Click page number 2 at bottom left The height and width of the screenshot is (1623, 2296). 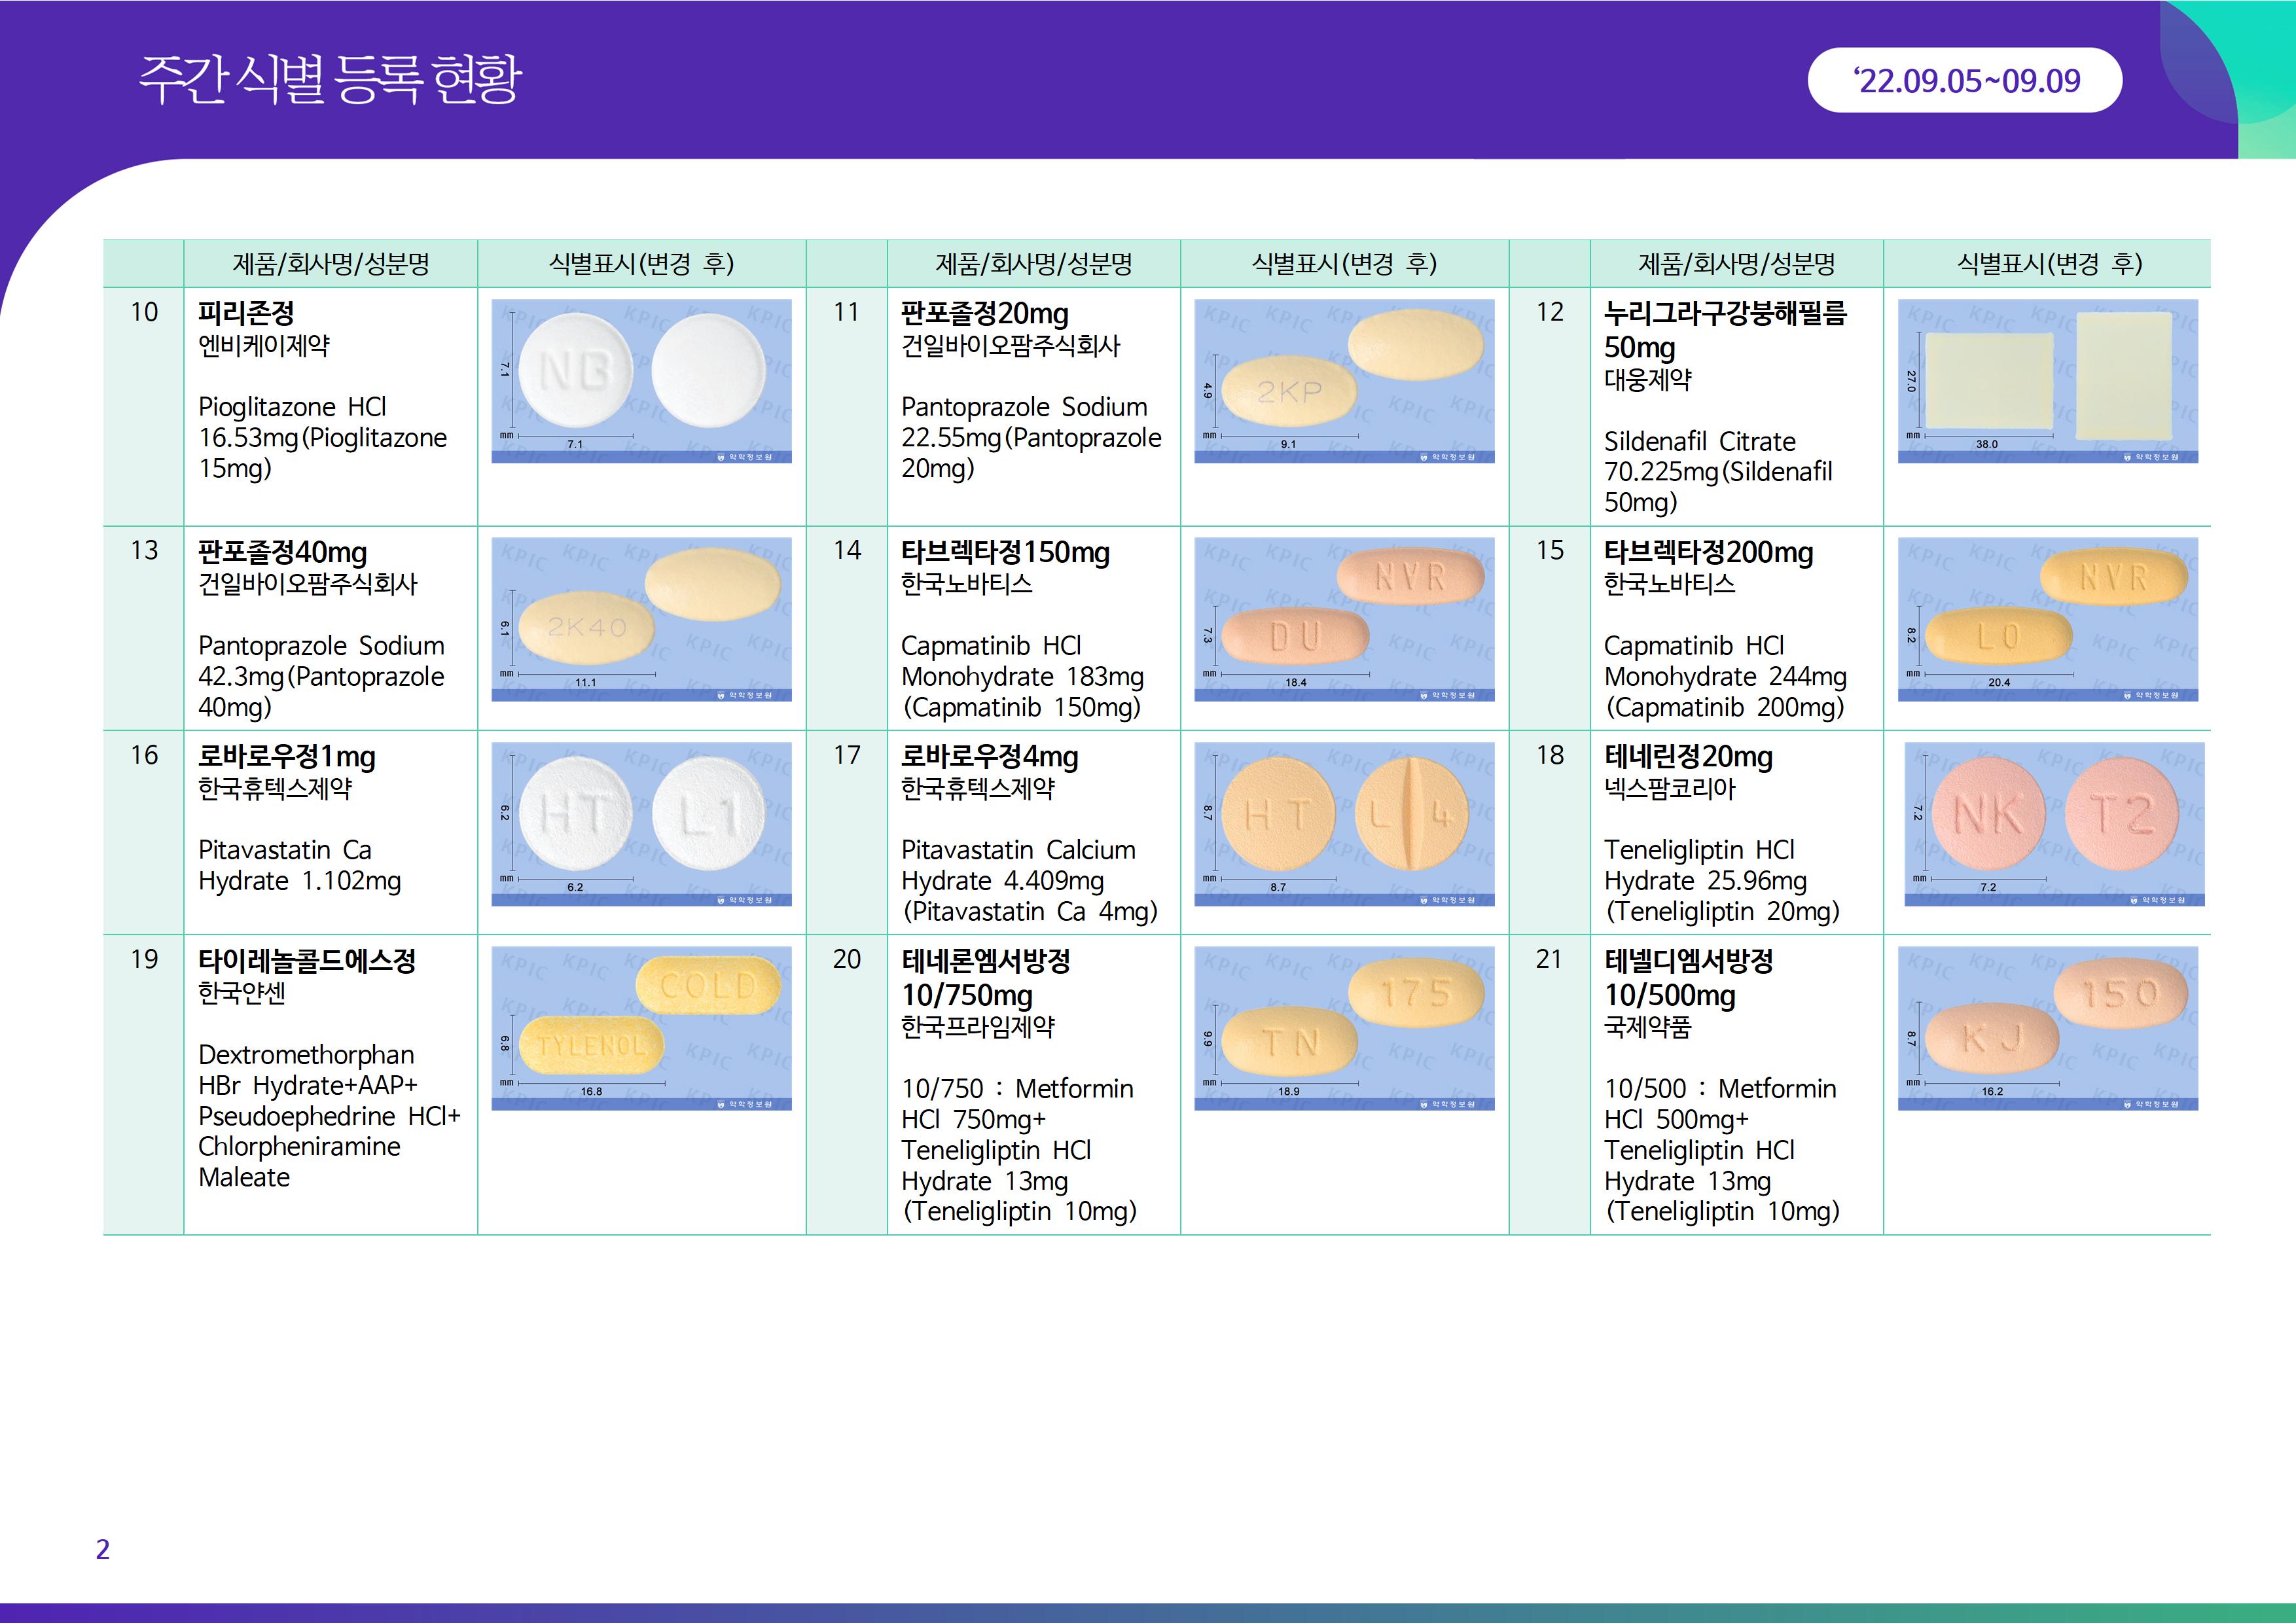tap(102, 1549)
